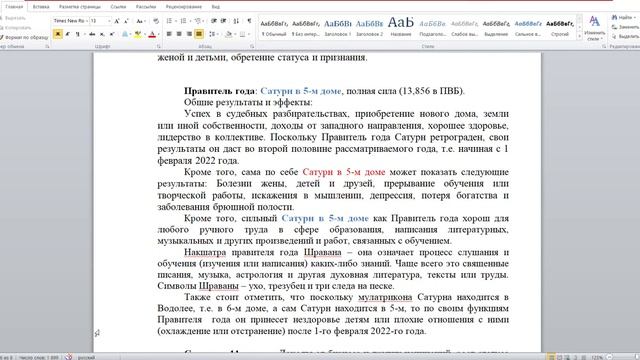Click русский language indicator

click(x=87, y=357)
